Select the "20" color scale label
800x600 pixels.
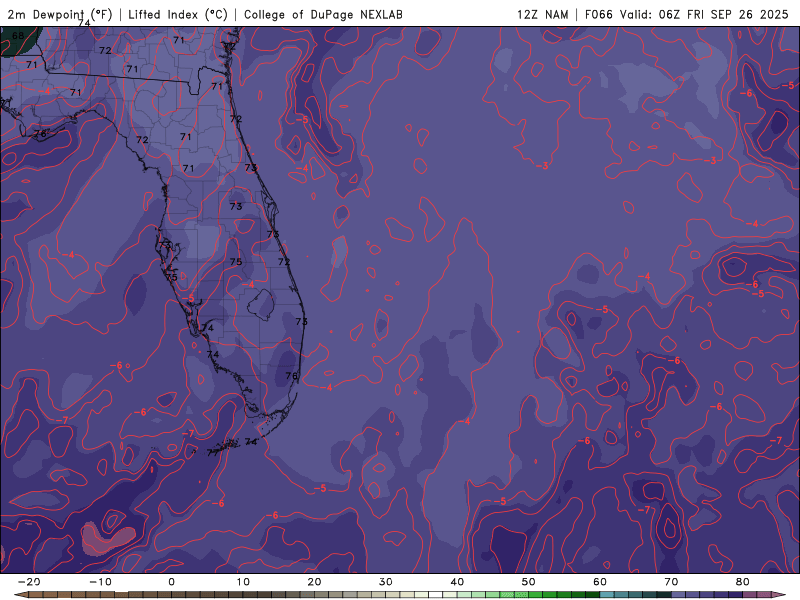click(x=314, y=582)
